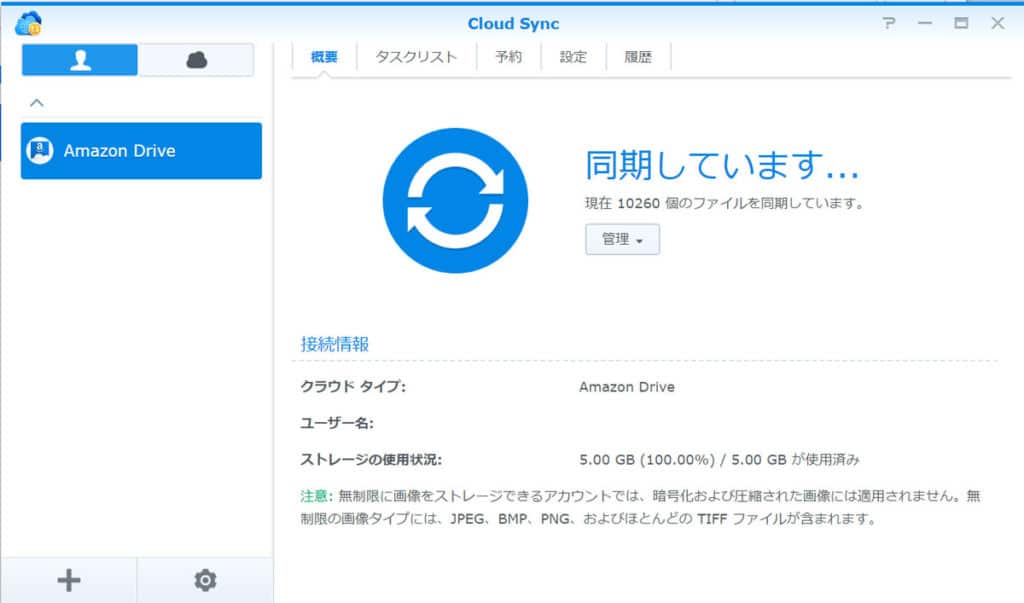1024x603 pixels.
Task: Switch to the cloud view icon
Action: (196, 60)
